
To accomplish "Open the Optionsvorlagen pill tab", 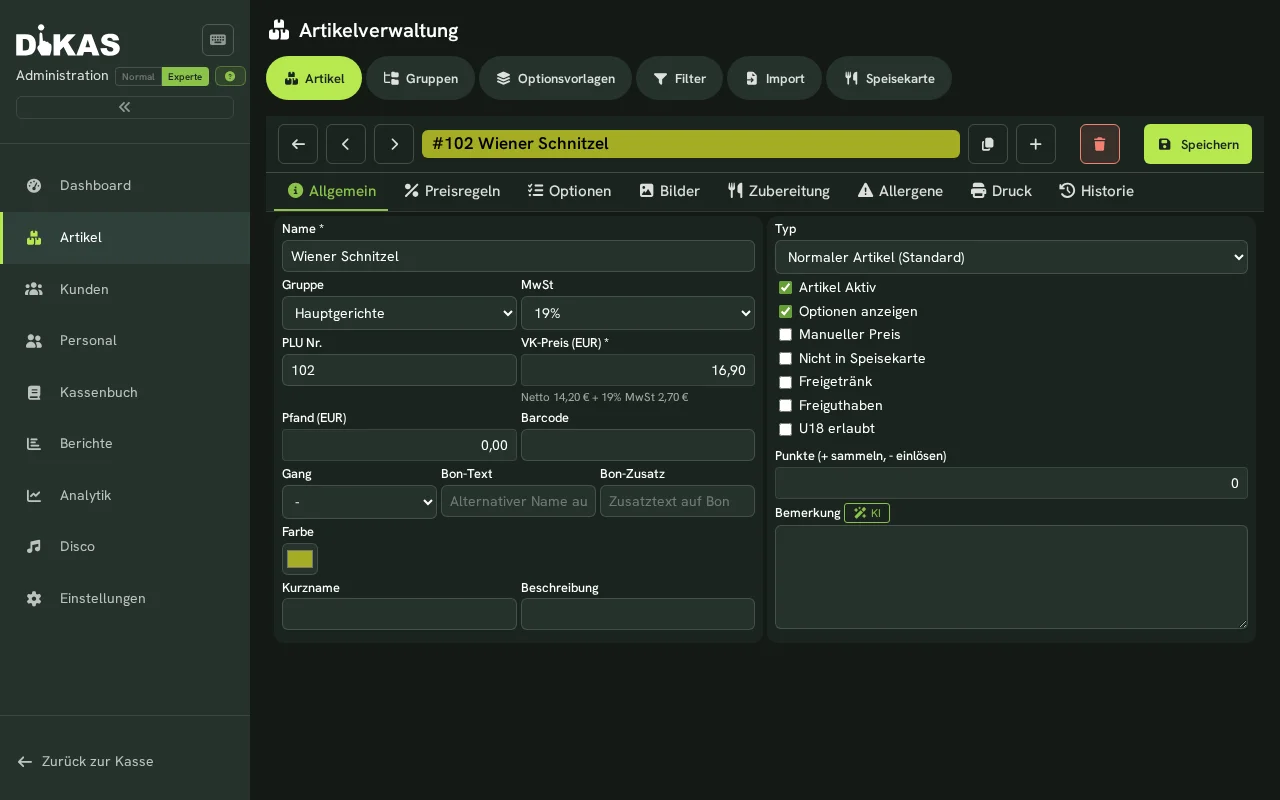I will click(555, 78).
